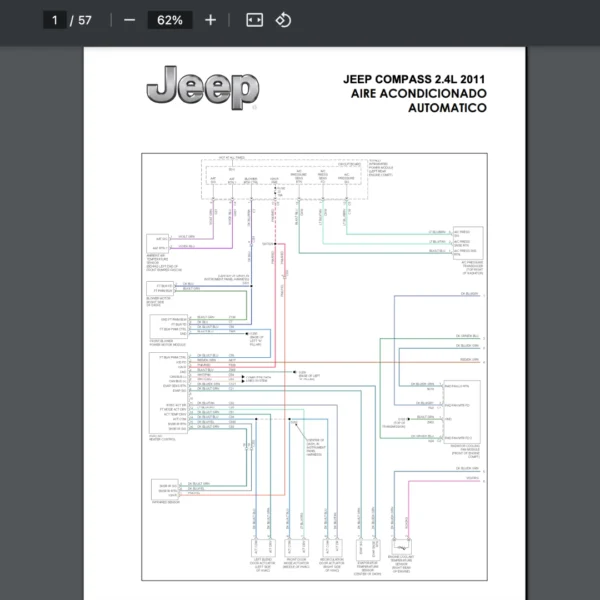
Task: Click the A/C pressure transducer block
Action: pyautogui.click(x=466, y=243)
